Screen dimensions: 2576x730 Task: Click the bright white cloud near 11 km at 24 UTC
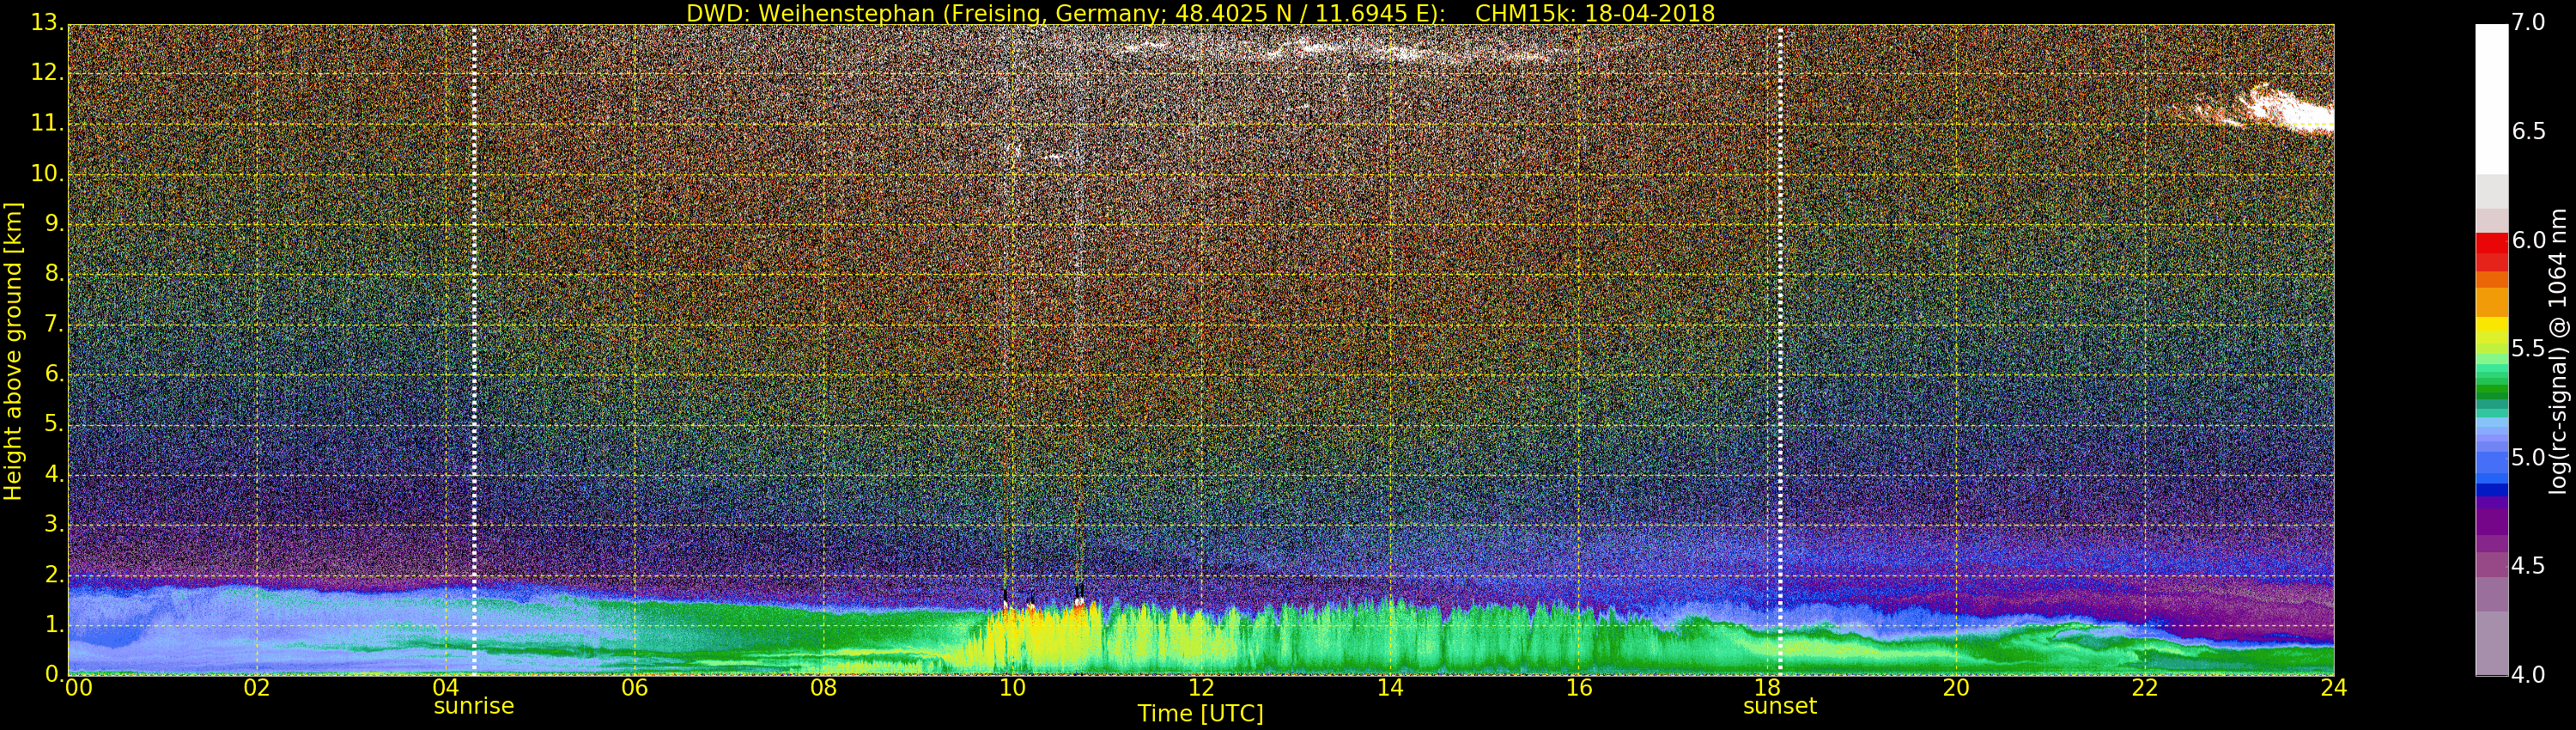[x=2290, y=112]
